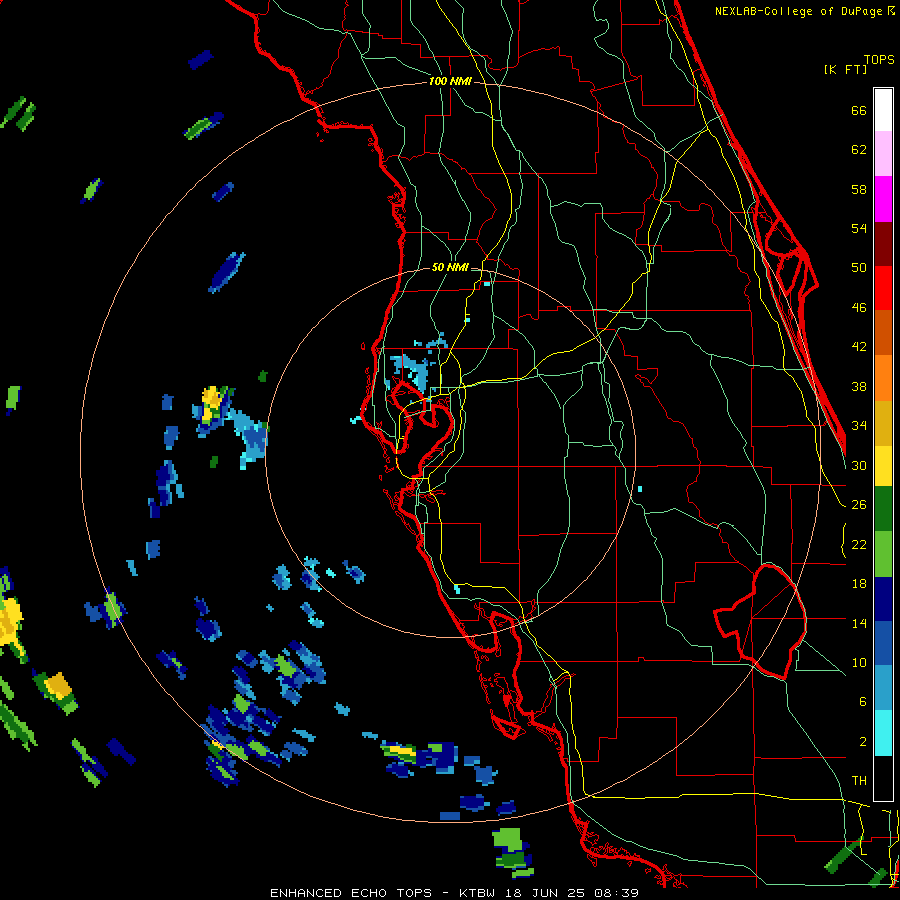Click the 50 legend value on the color scale
Viewport: 900px width, 900px height.
coord(859,267)
